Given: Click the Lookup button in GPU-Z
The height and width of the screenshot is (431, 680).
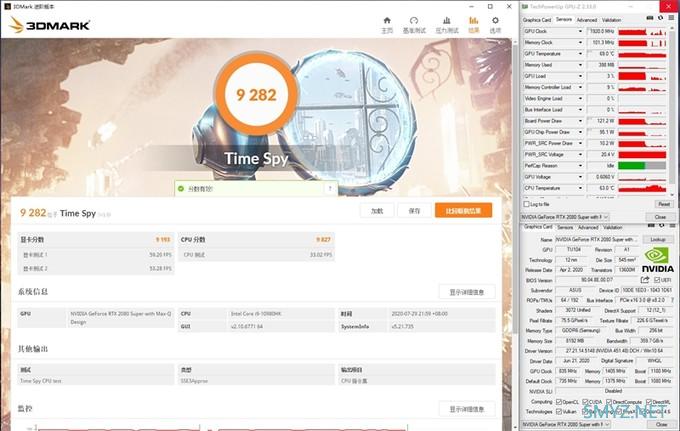Looking at the screenshot, I should [x=658, y=239].
